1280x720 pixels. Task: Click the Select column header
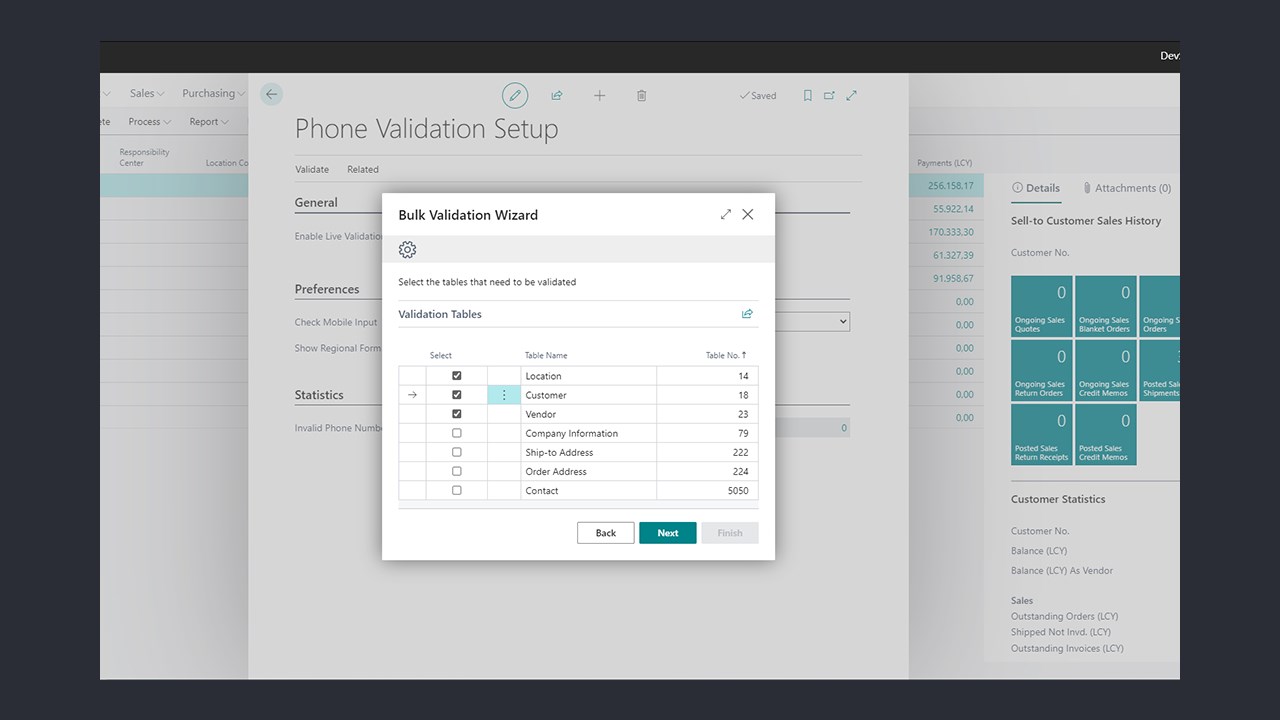coord(441,355)
